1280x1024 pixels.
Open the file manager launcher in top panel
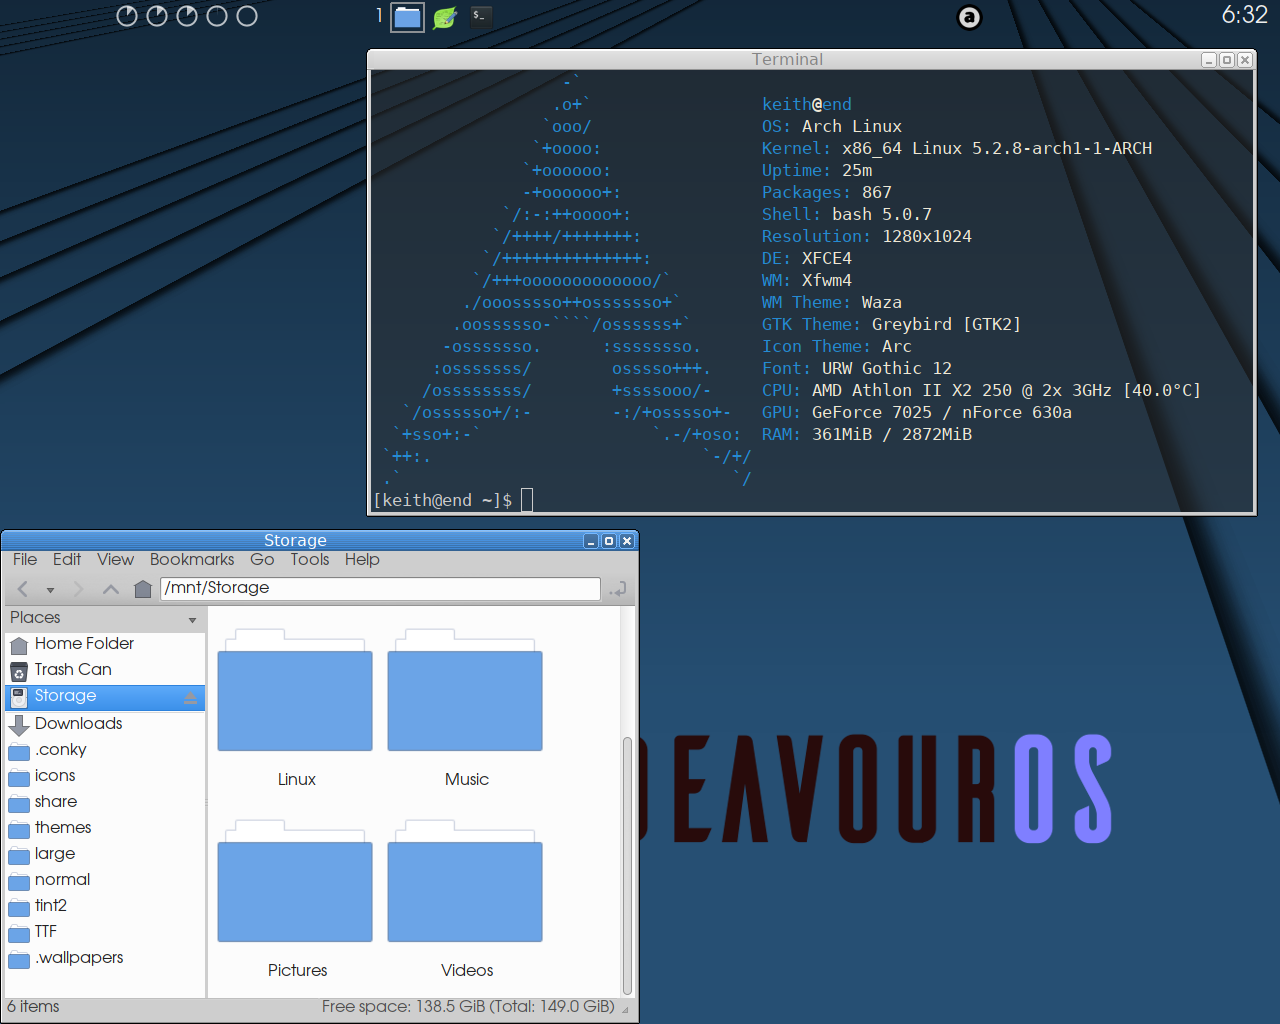coord(407,17)
